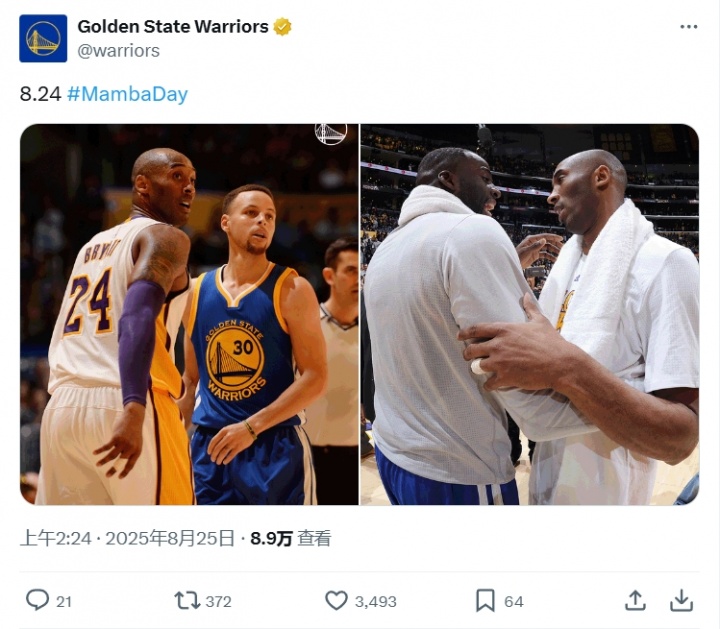Click the 64 bookmarks count
This screenshot has width=720, height=629.
tap(514, 601)
